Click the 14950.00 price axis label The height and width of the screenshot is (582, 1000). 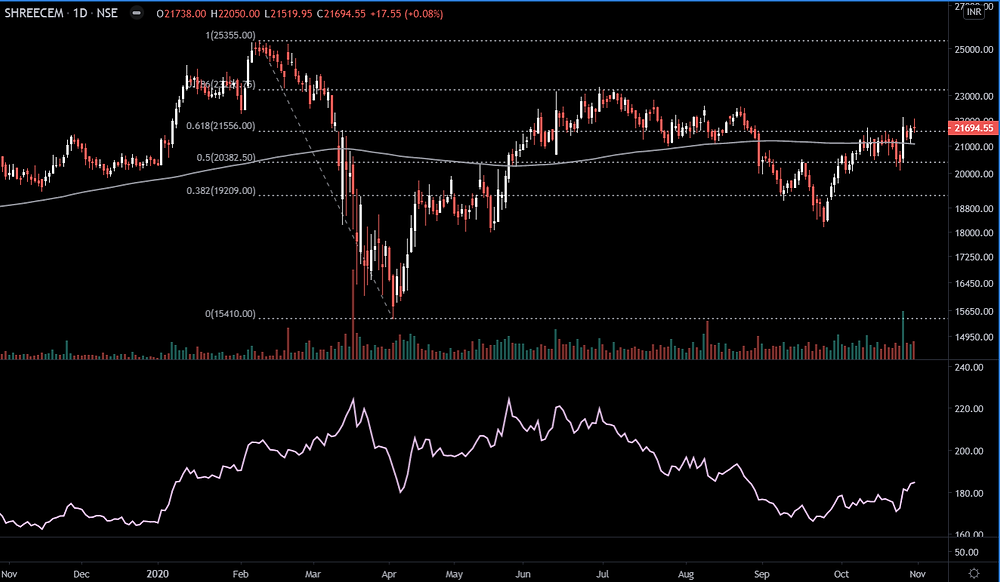[974, 337]
